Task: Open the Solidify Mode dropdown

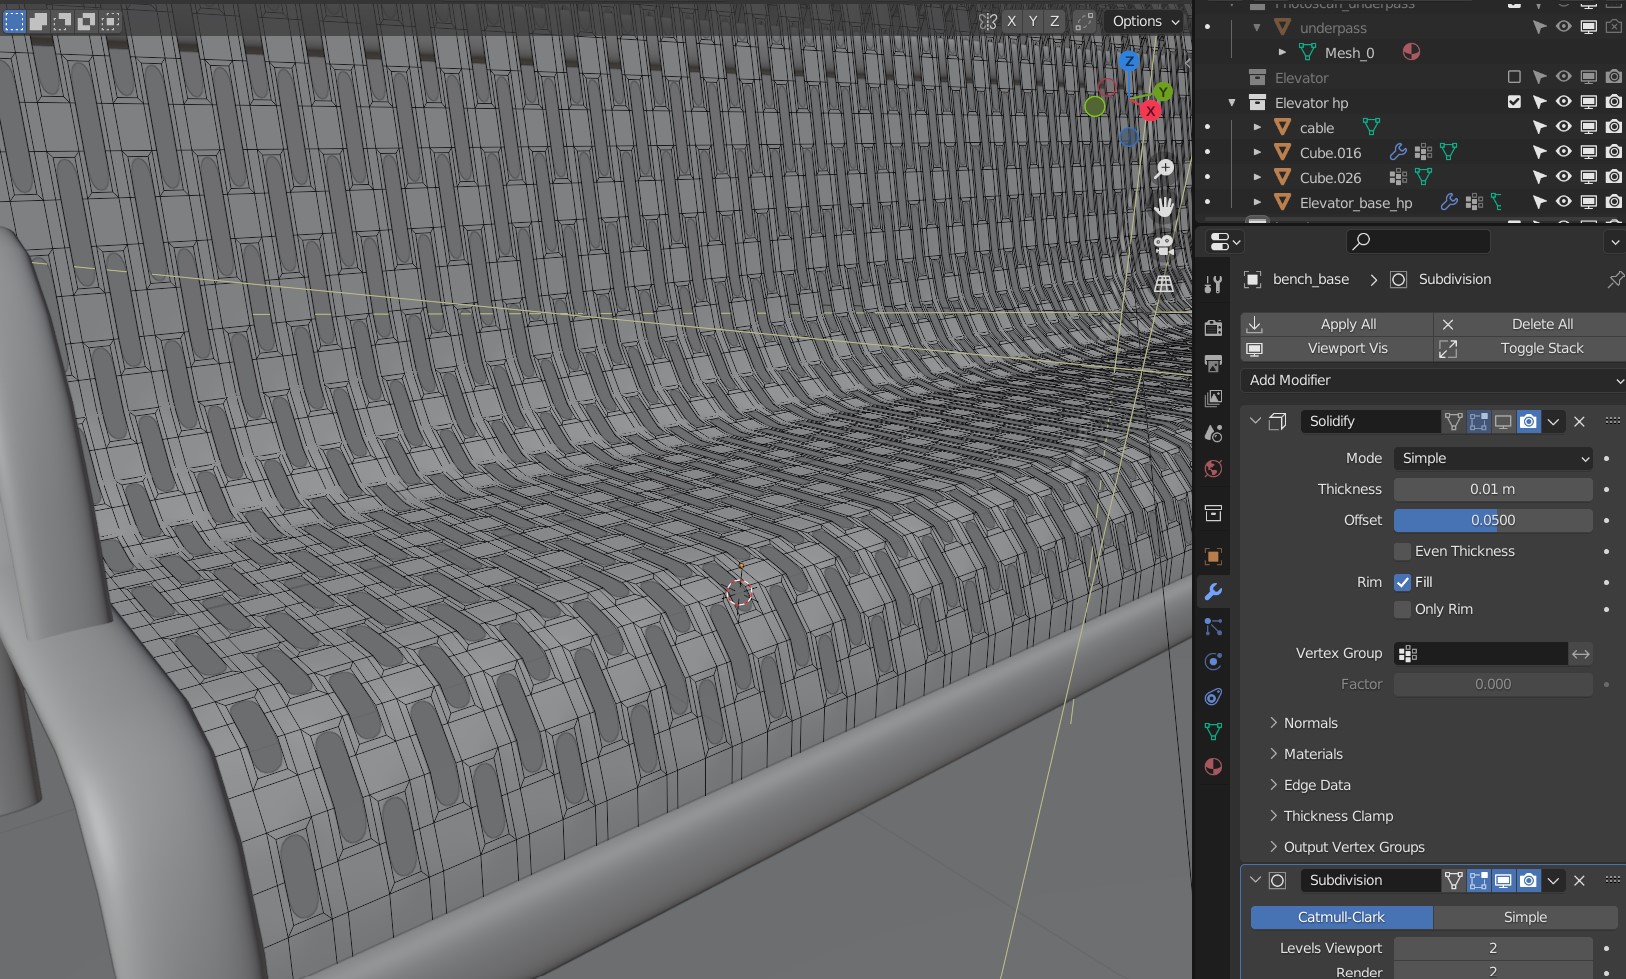Action: point(1493,458)
